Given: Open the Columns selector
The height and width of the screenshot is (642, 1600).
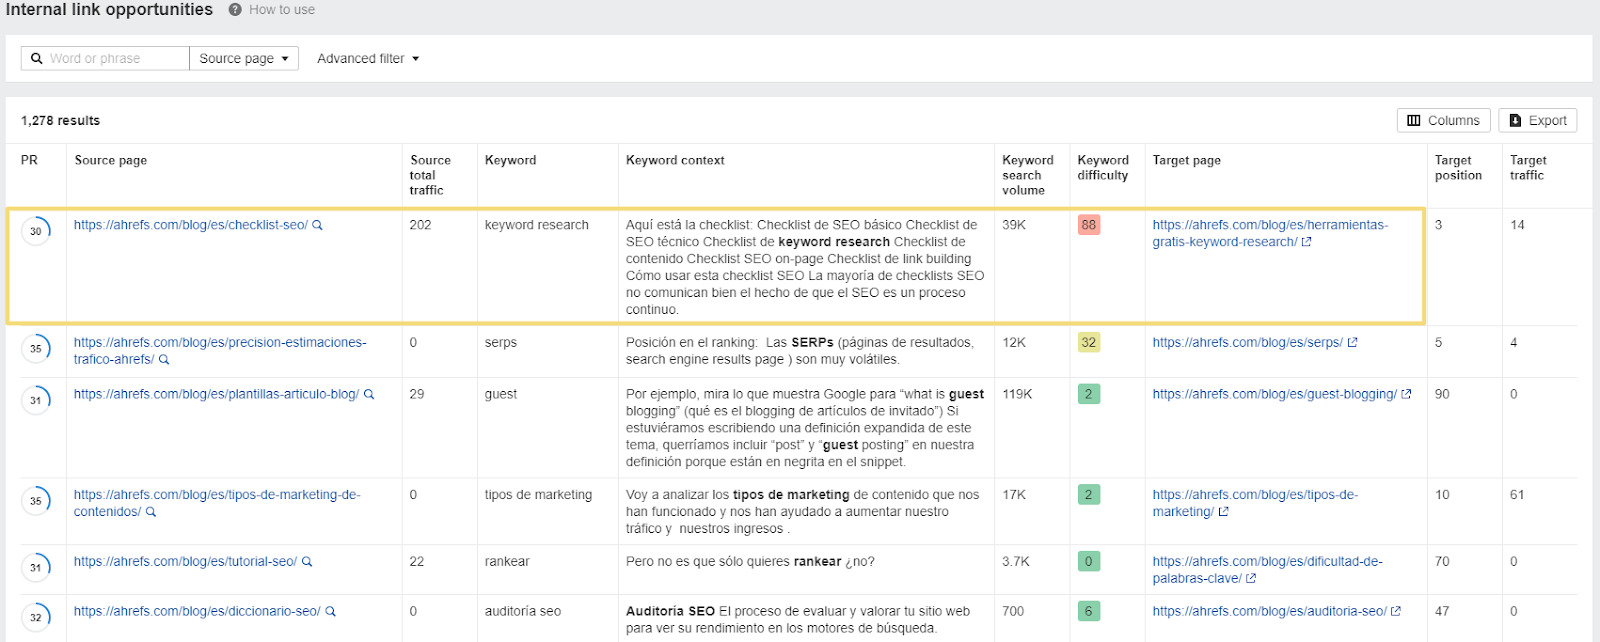Looking at the screenshot, I should click(1443, 120).
